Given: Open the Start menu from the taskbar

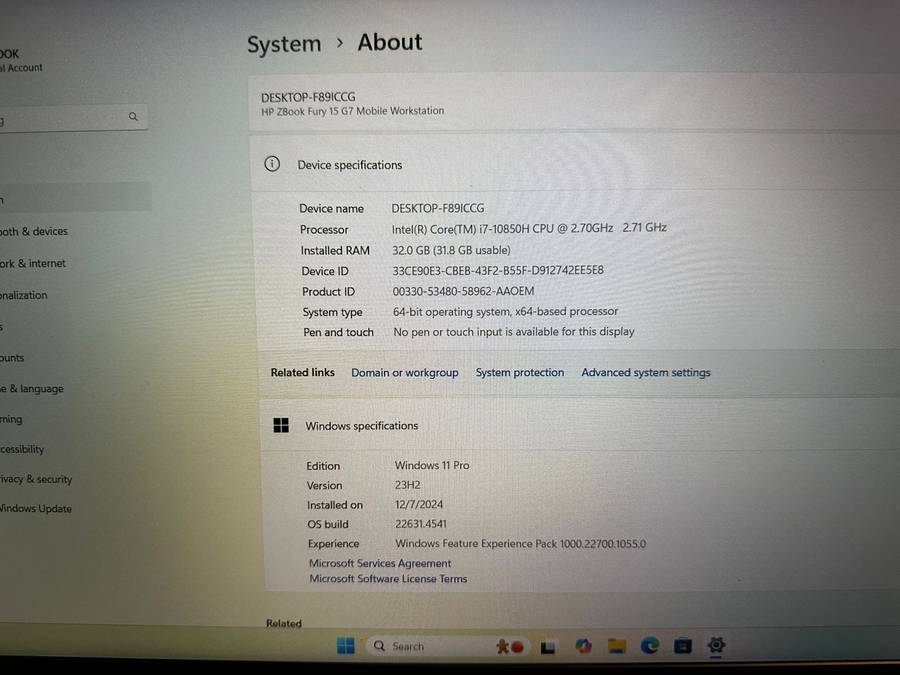Looking at the screenshot, I should (x=344, y=646).
